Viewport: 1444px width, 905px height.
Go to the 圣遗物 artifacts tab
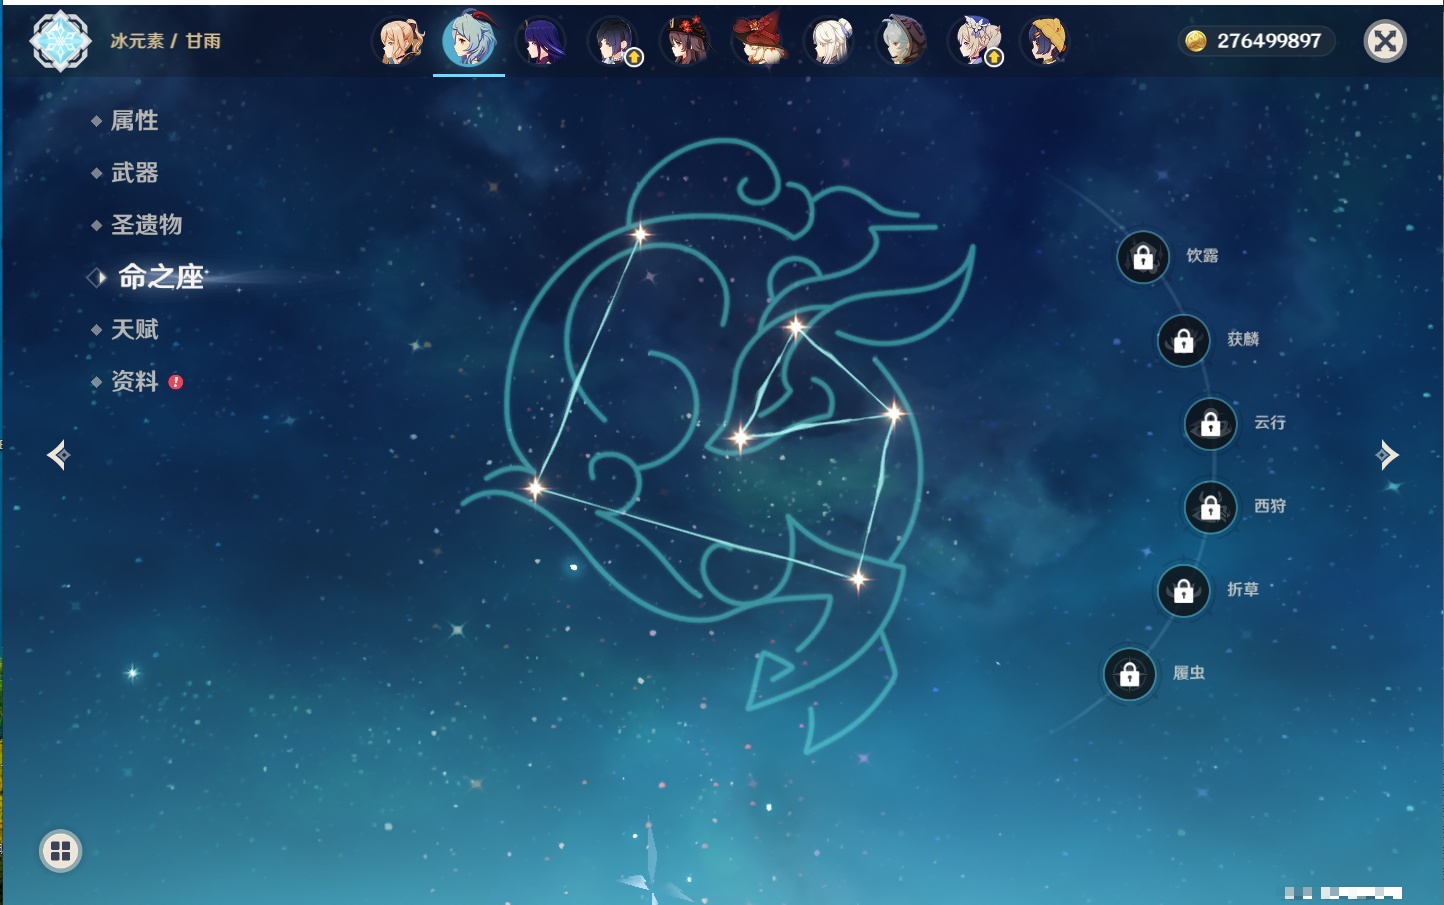146,225
